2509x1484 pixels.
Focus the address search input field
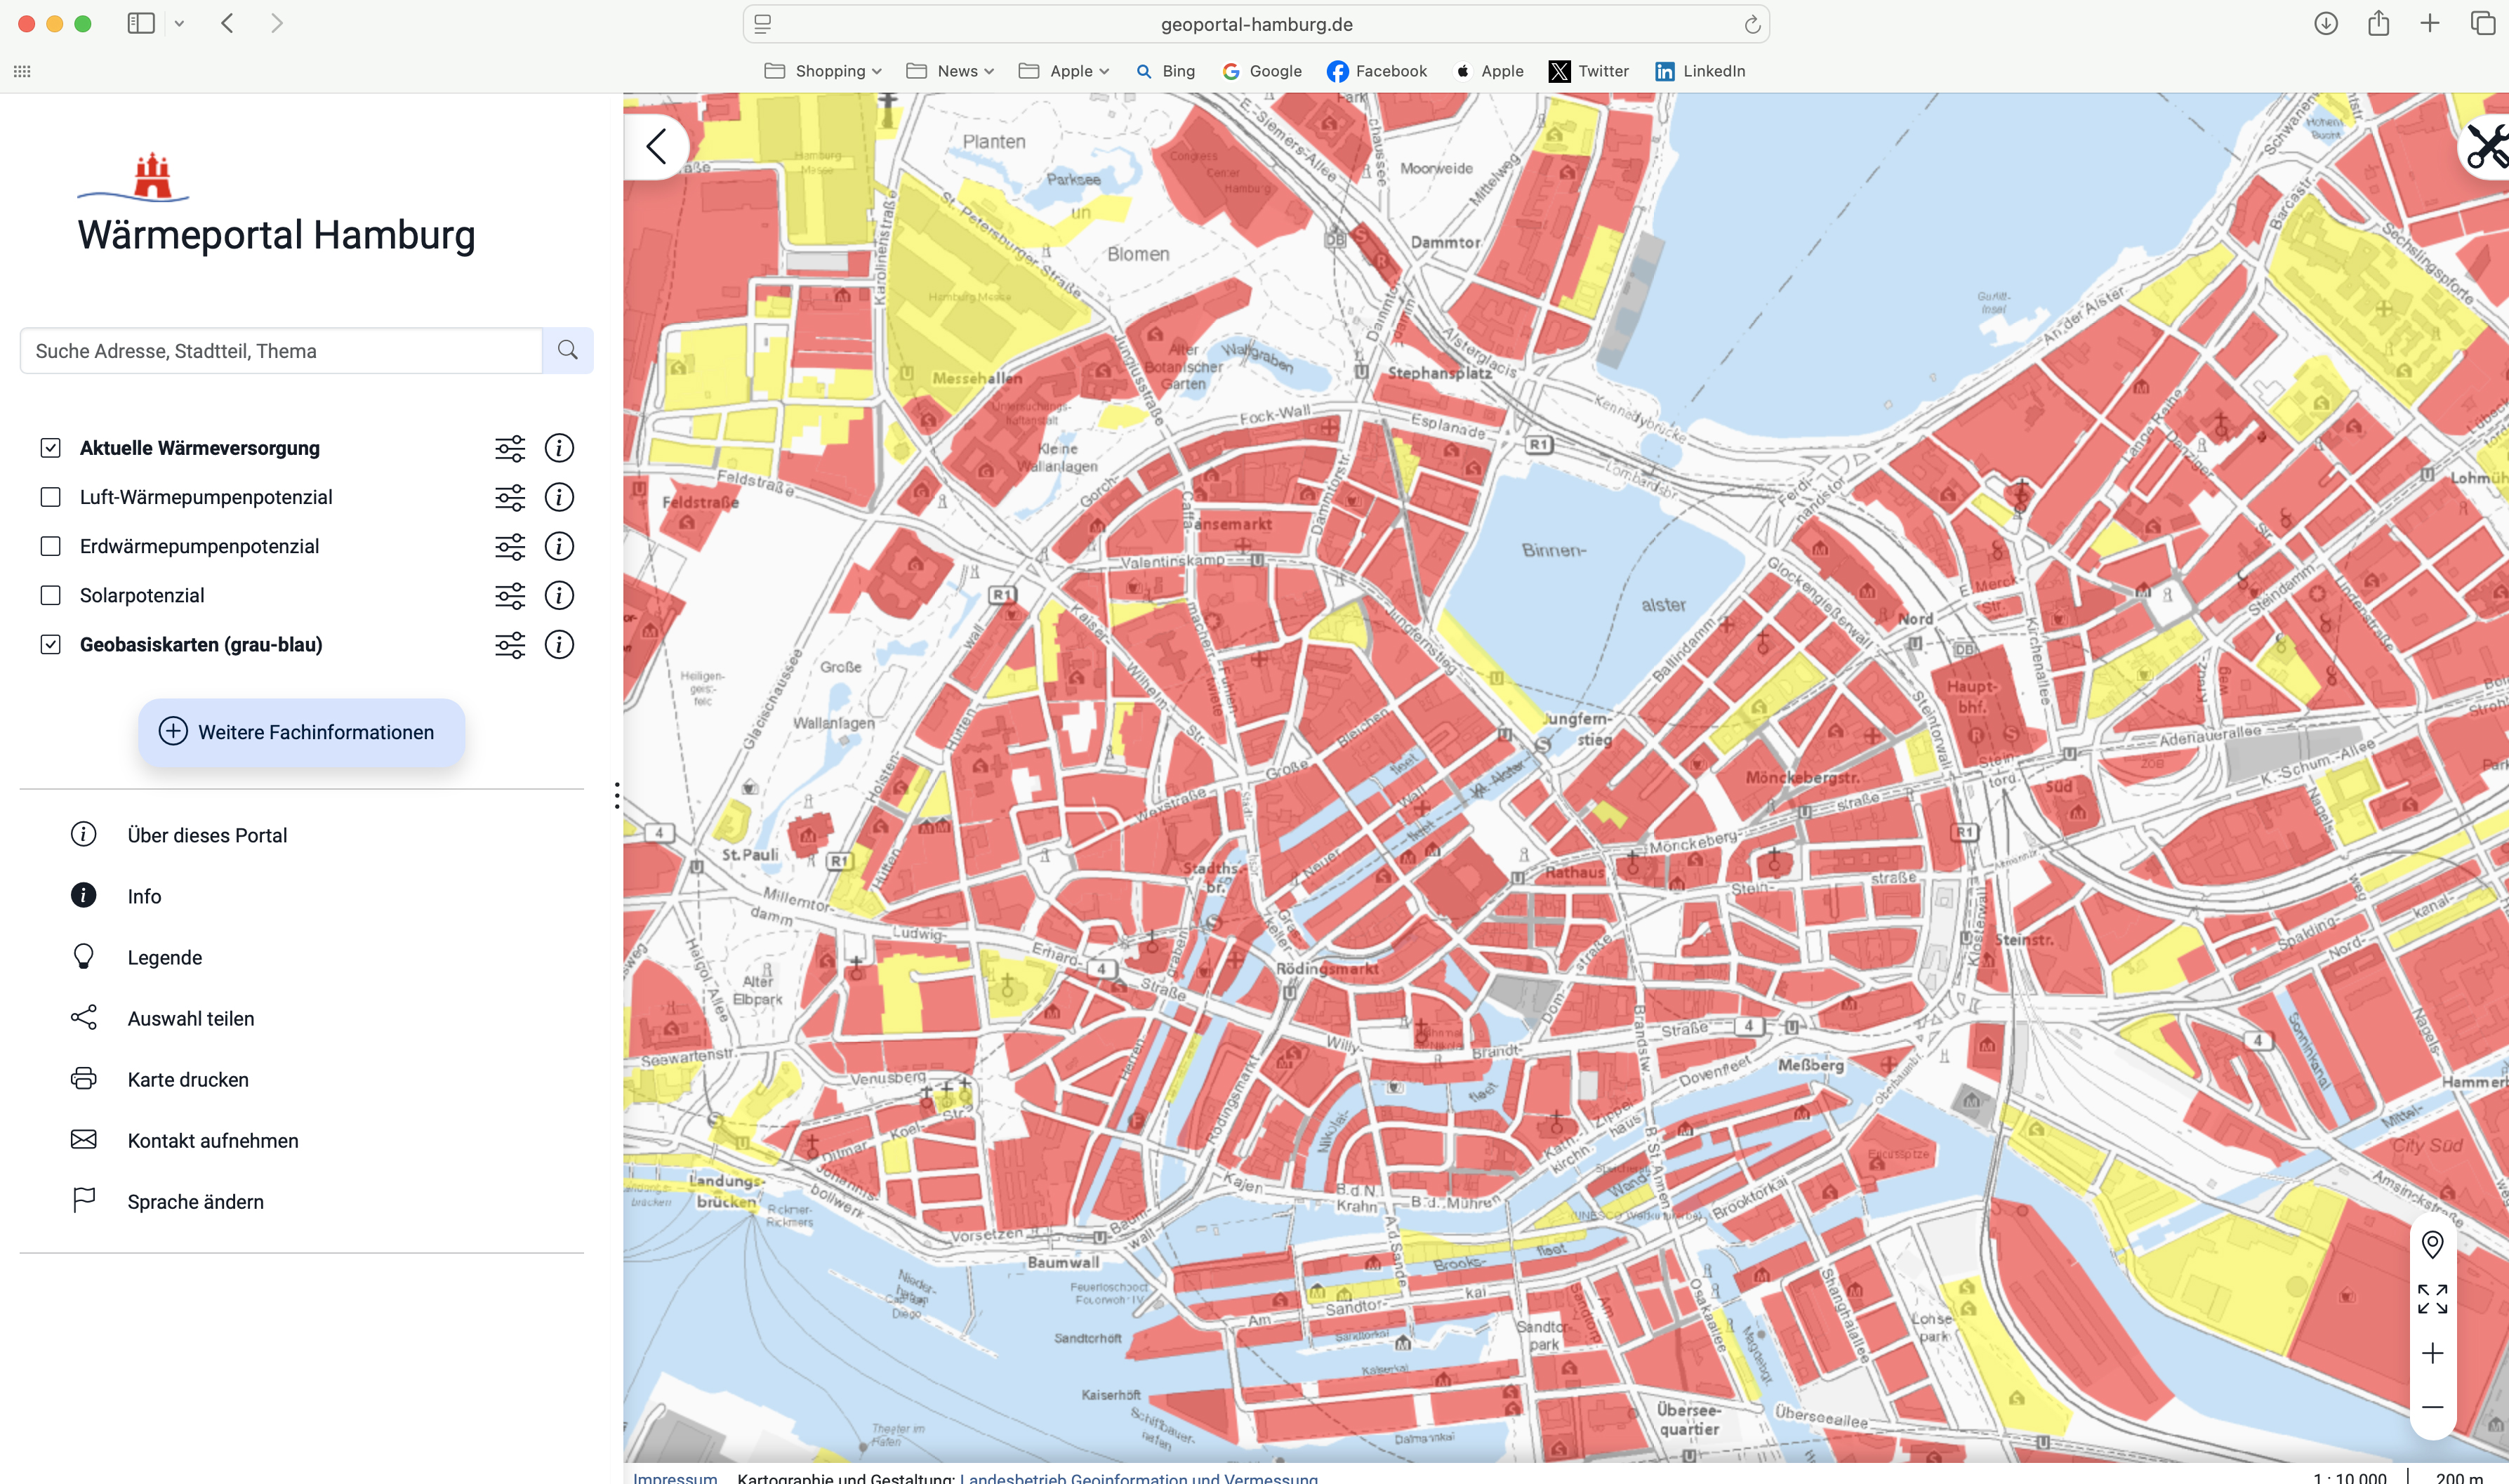tap(281, 351)
